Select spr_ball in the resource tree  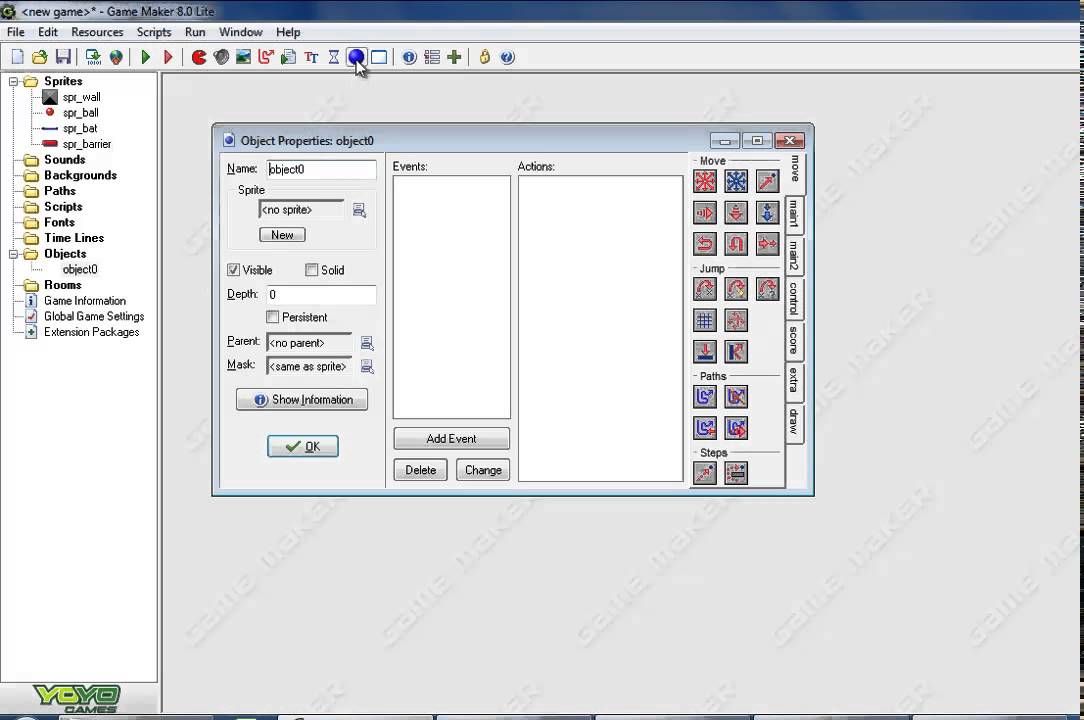click(81, 113)
